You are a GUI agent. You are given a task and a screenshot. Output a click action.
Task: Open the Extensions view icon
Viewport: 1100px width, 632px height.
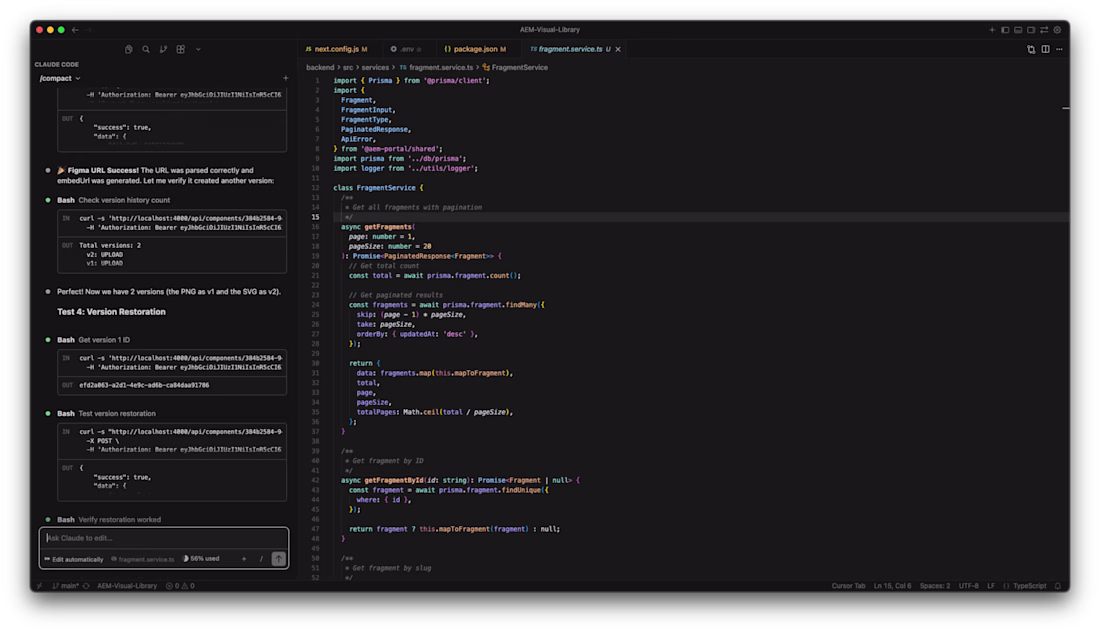click(181, 49)
